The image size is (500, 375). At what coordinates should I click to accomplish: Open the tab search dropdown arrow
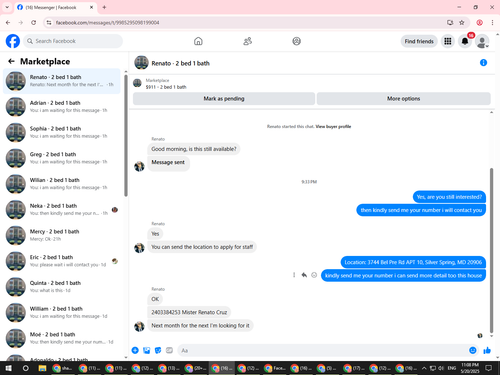point(7,7)
